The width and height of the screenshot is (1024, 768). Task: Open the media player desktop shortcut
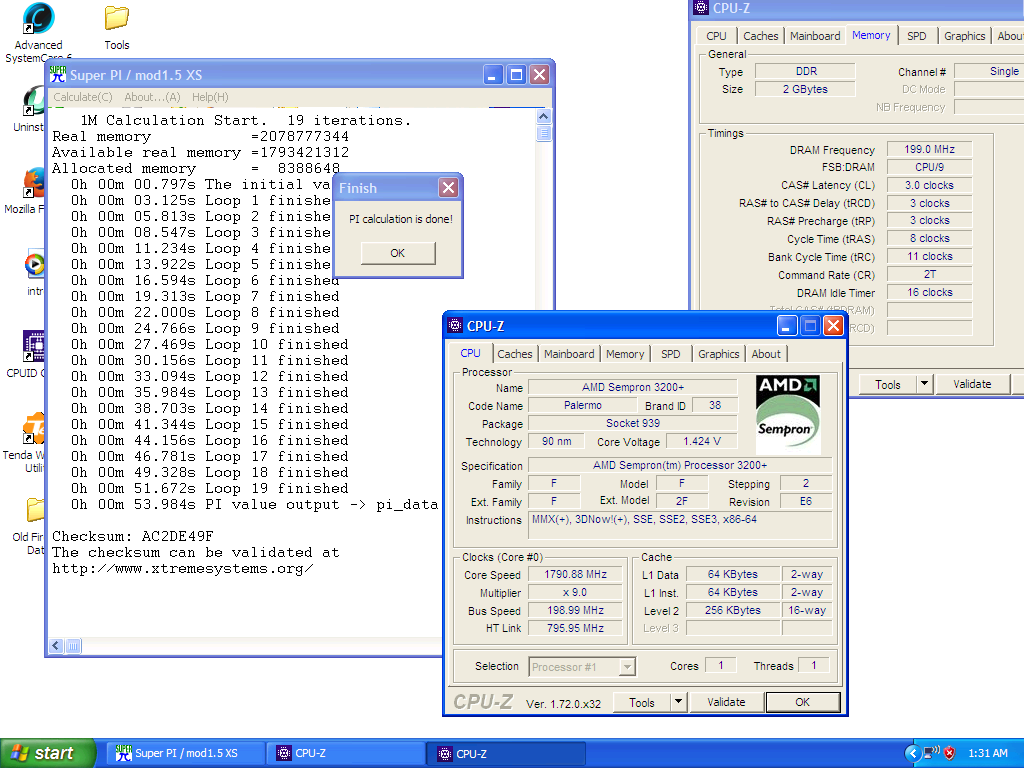click(x=34, y=264)
